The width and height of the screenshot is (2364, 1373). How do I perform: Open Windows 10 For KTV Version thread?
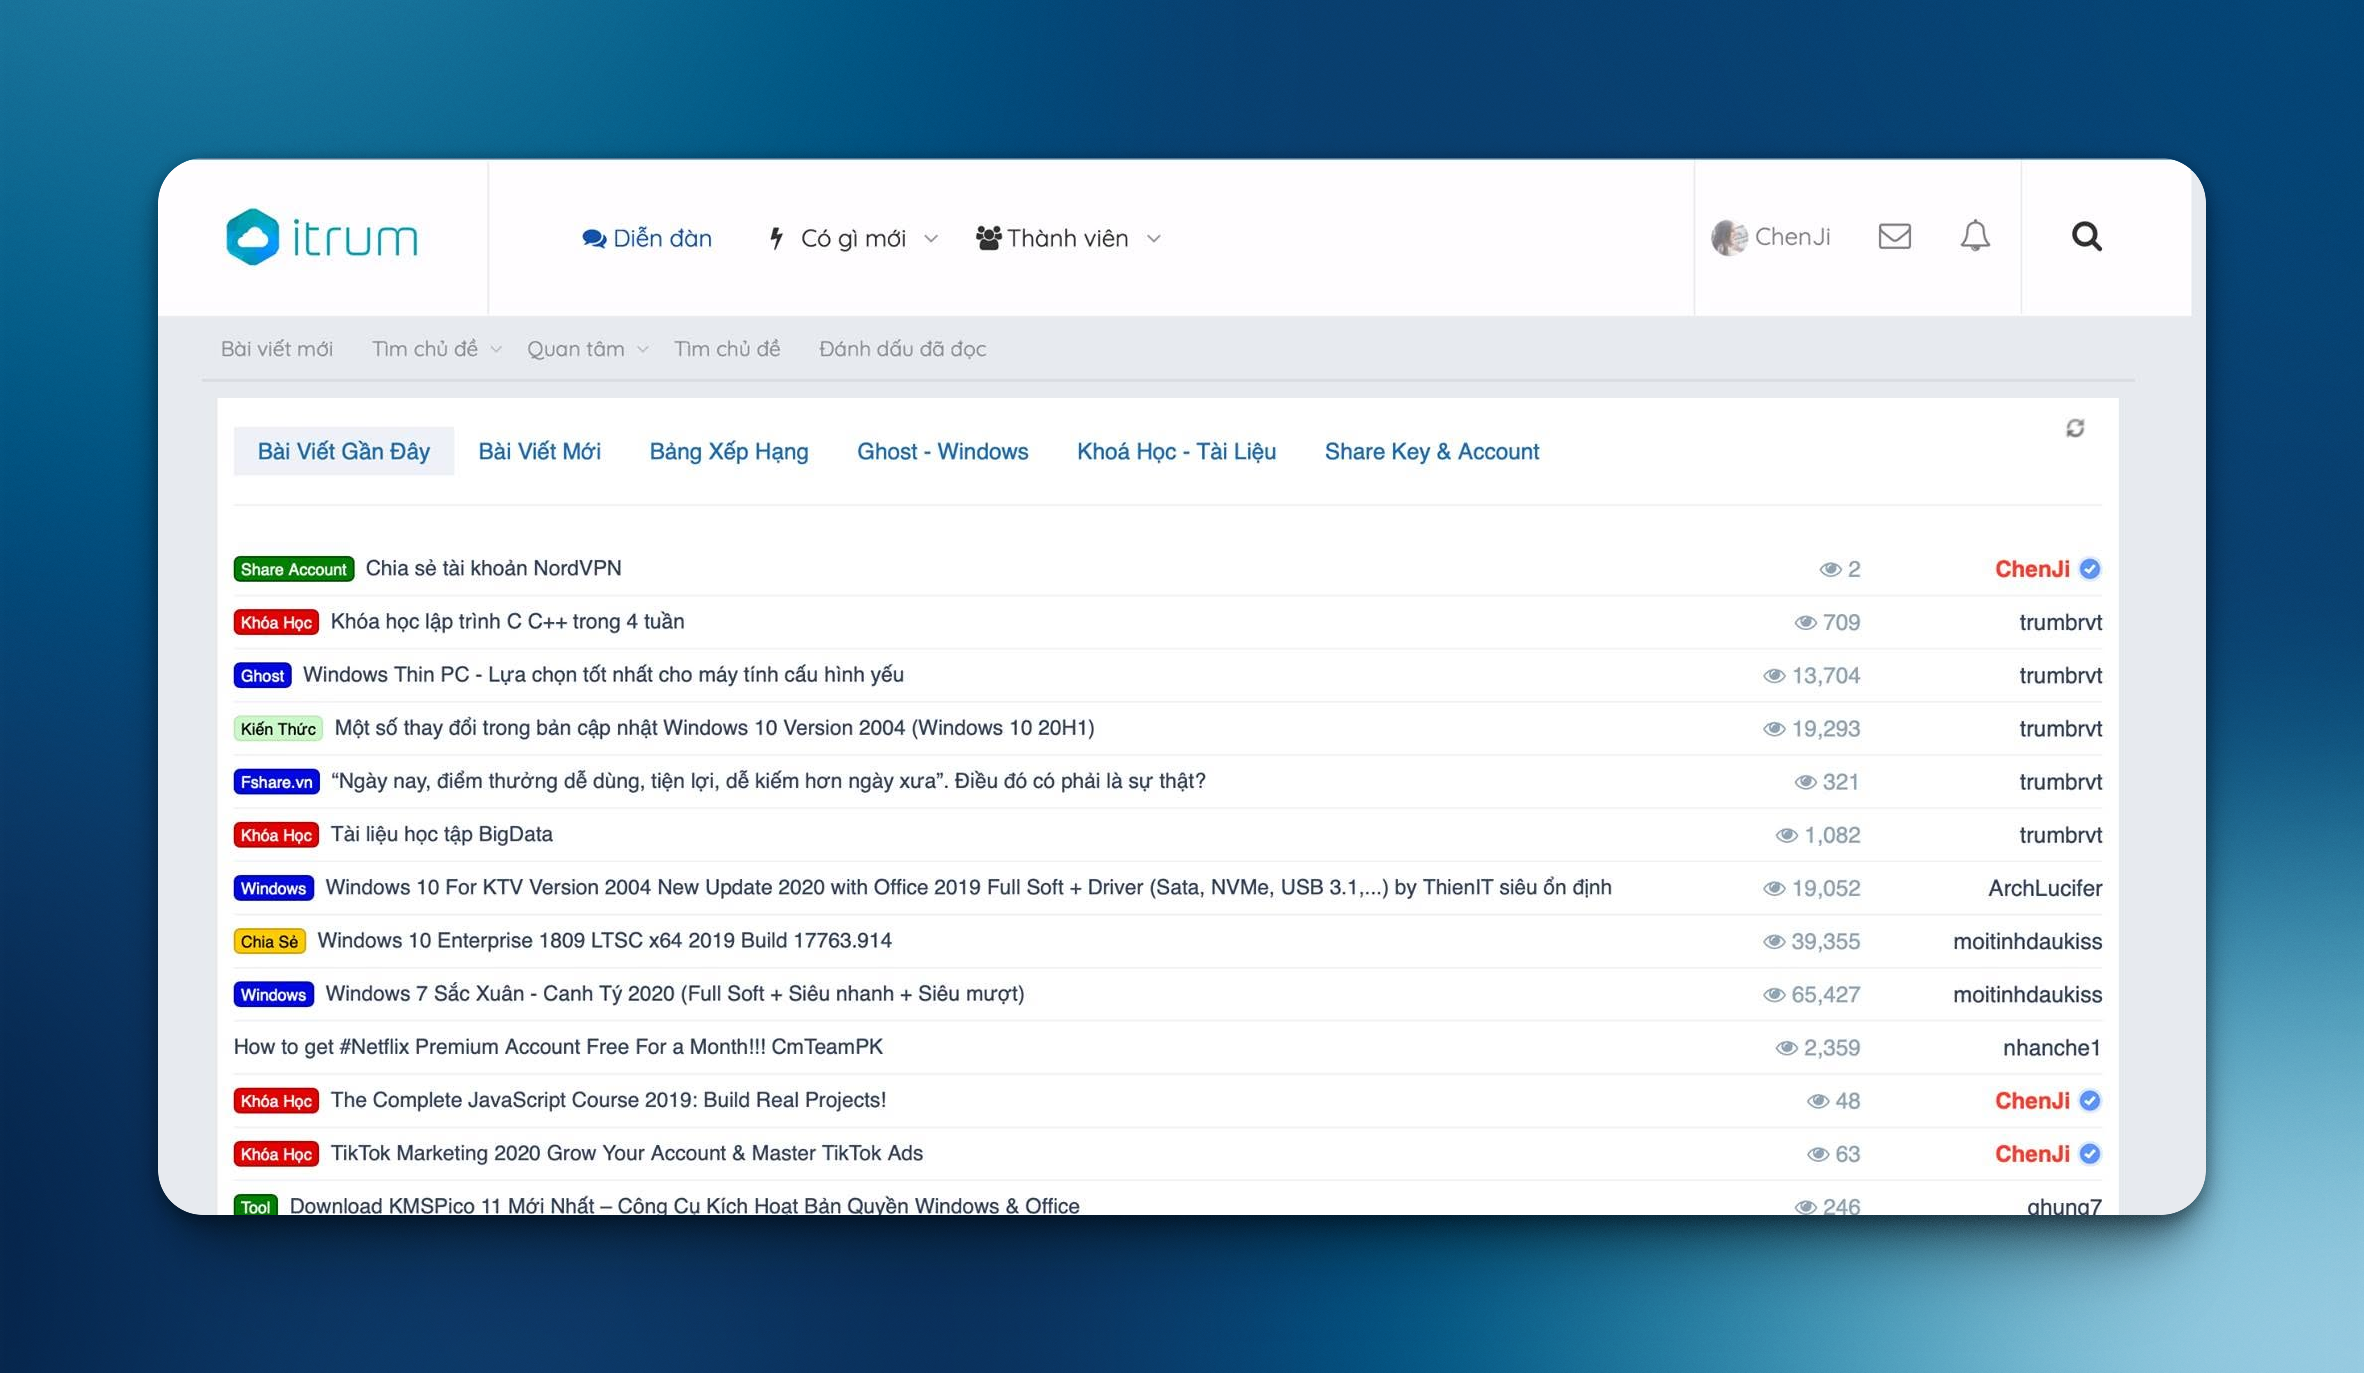968,887
